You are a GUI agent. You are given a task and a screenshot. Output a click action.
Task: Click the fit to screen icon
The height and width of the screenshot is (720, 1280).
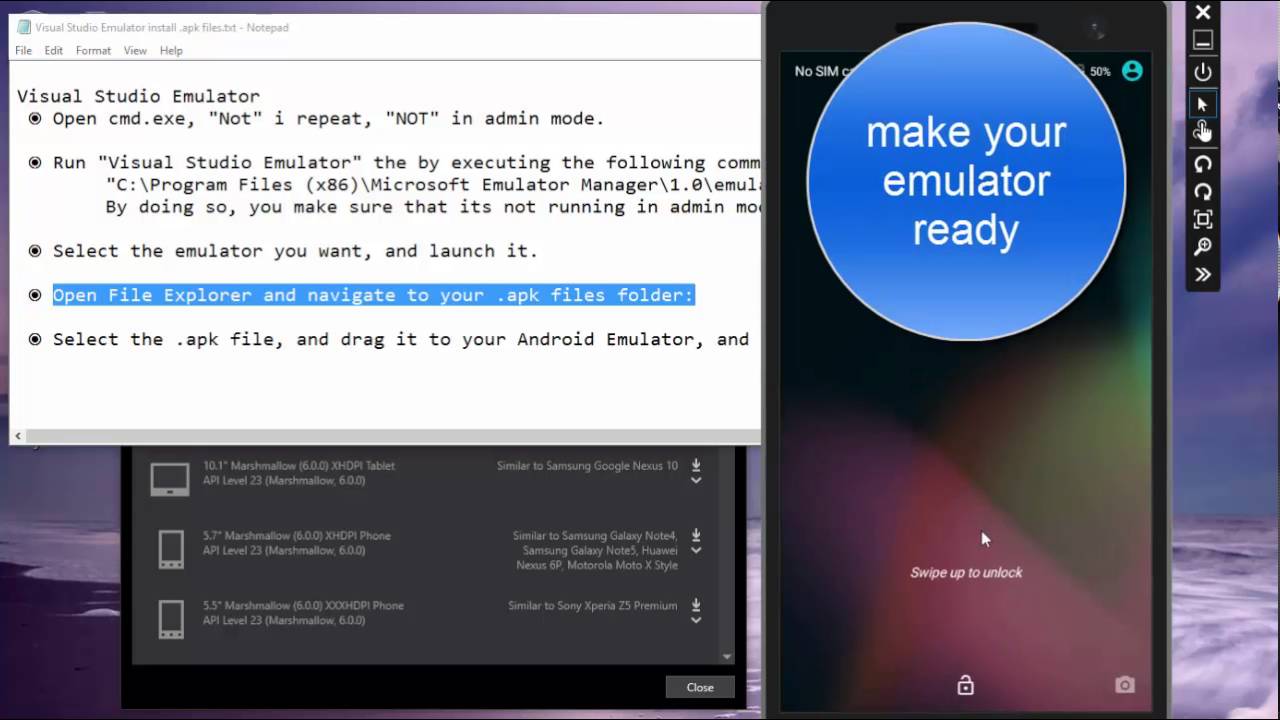(1203, 219)
